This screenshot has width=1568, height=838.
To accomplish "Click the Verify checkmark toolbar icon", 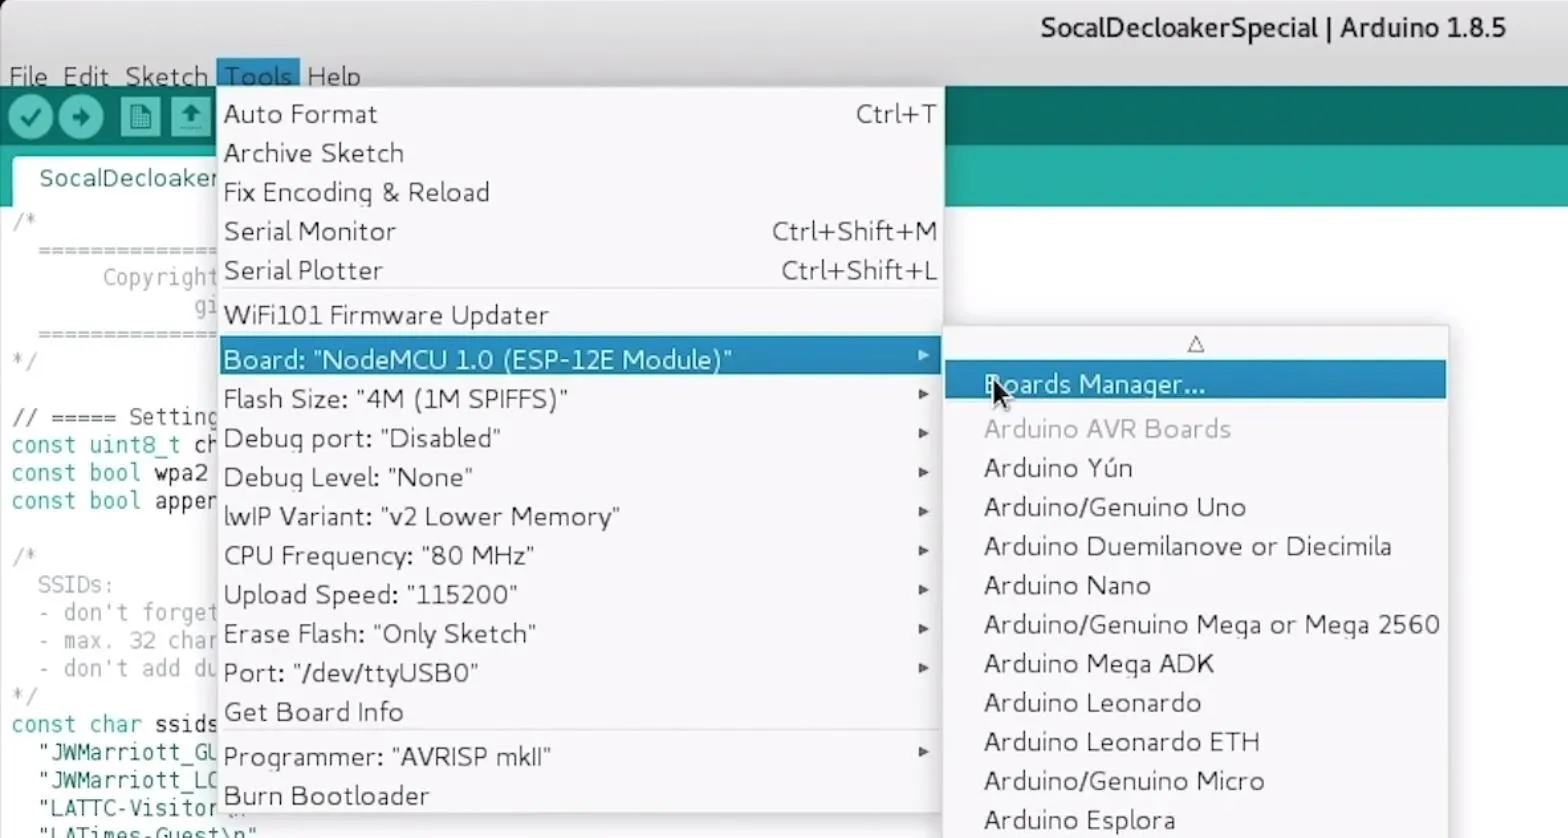I will (x=30, y=118).
